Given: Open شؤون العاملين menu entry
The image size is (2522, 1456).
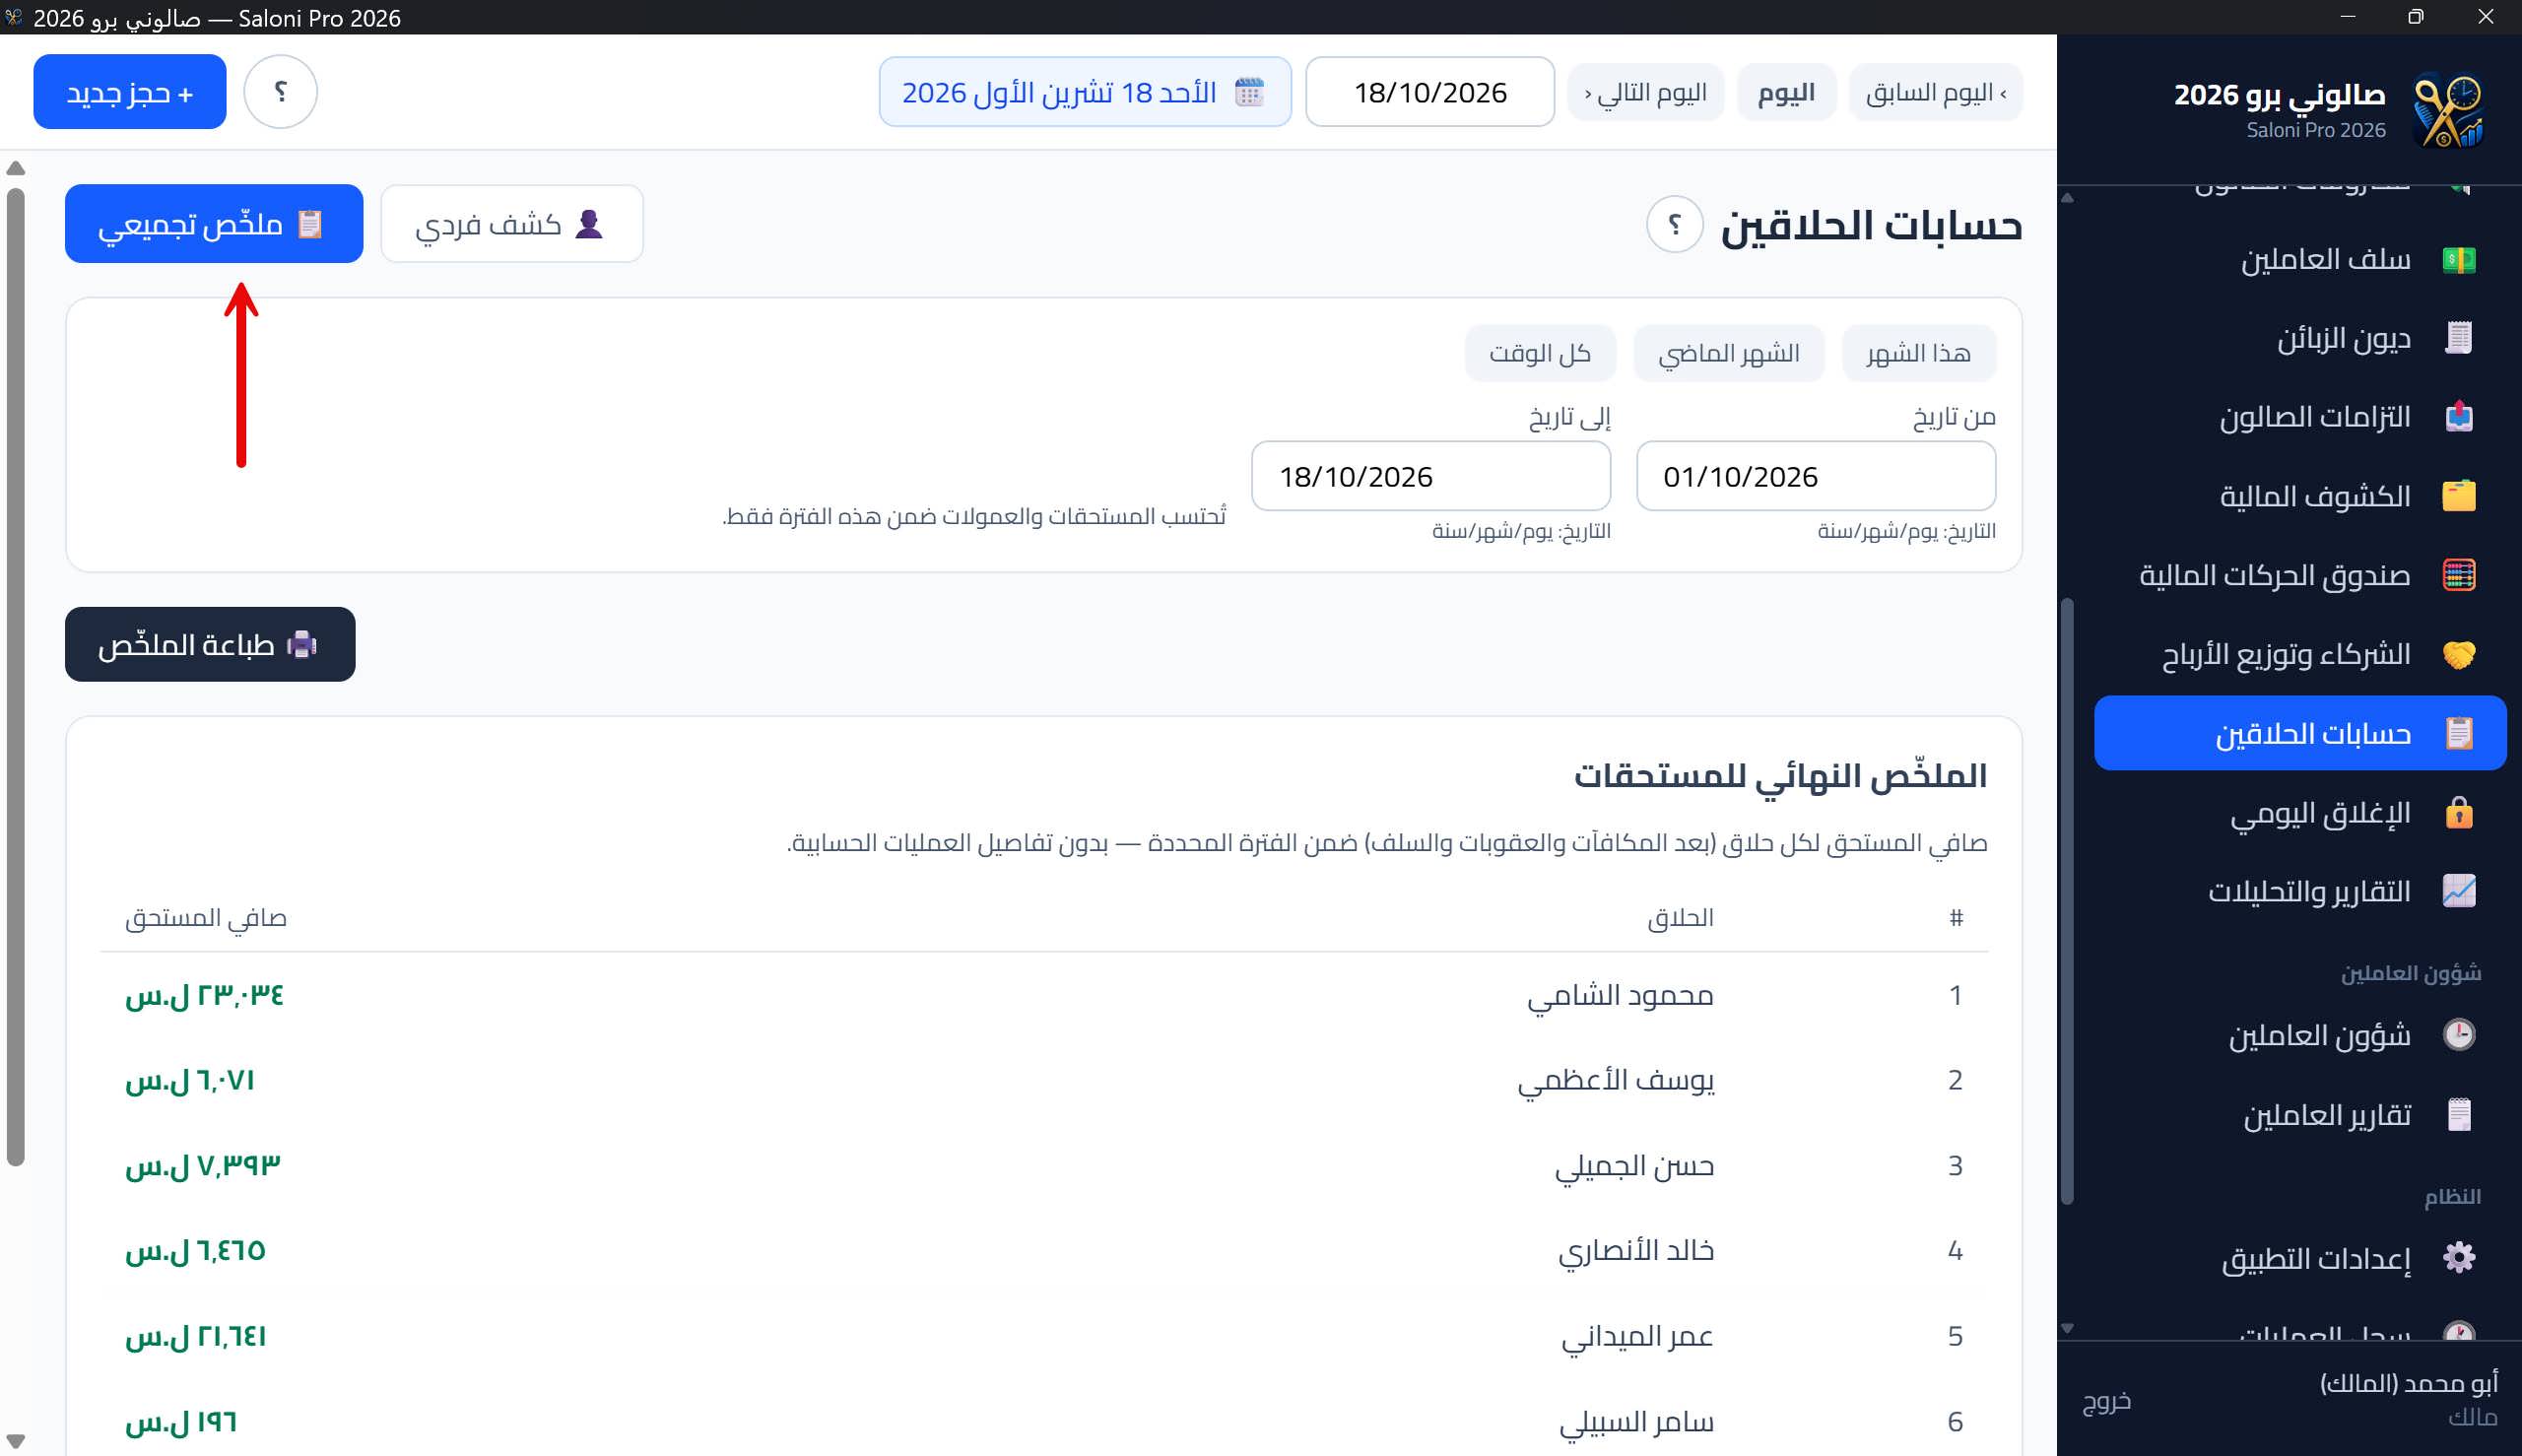Looking at the screenshot, I should pos(2300,1034).
